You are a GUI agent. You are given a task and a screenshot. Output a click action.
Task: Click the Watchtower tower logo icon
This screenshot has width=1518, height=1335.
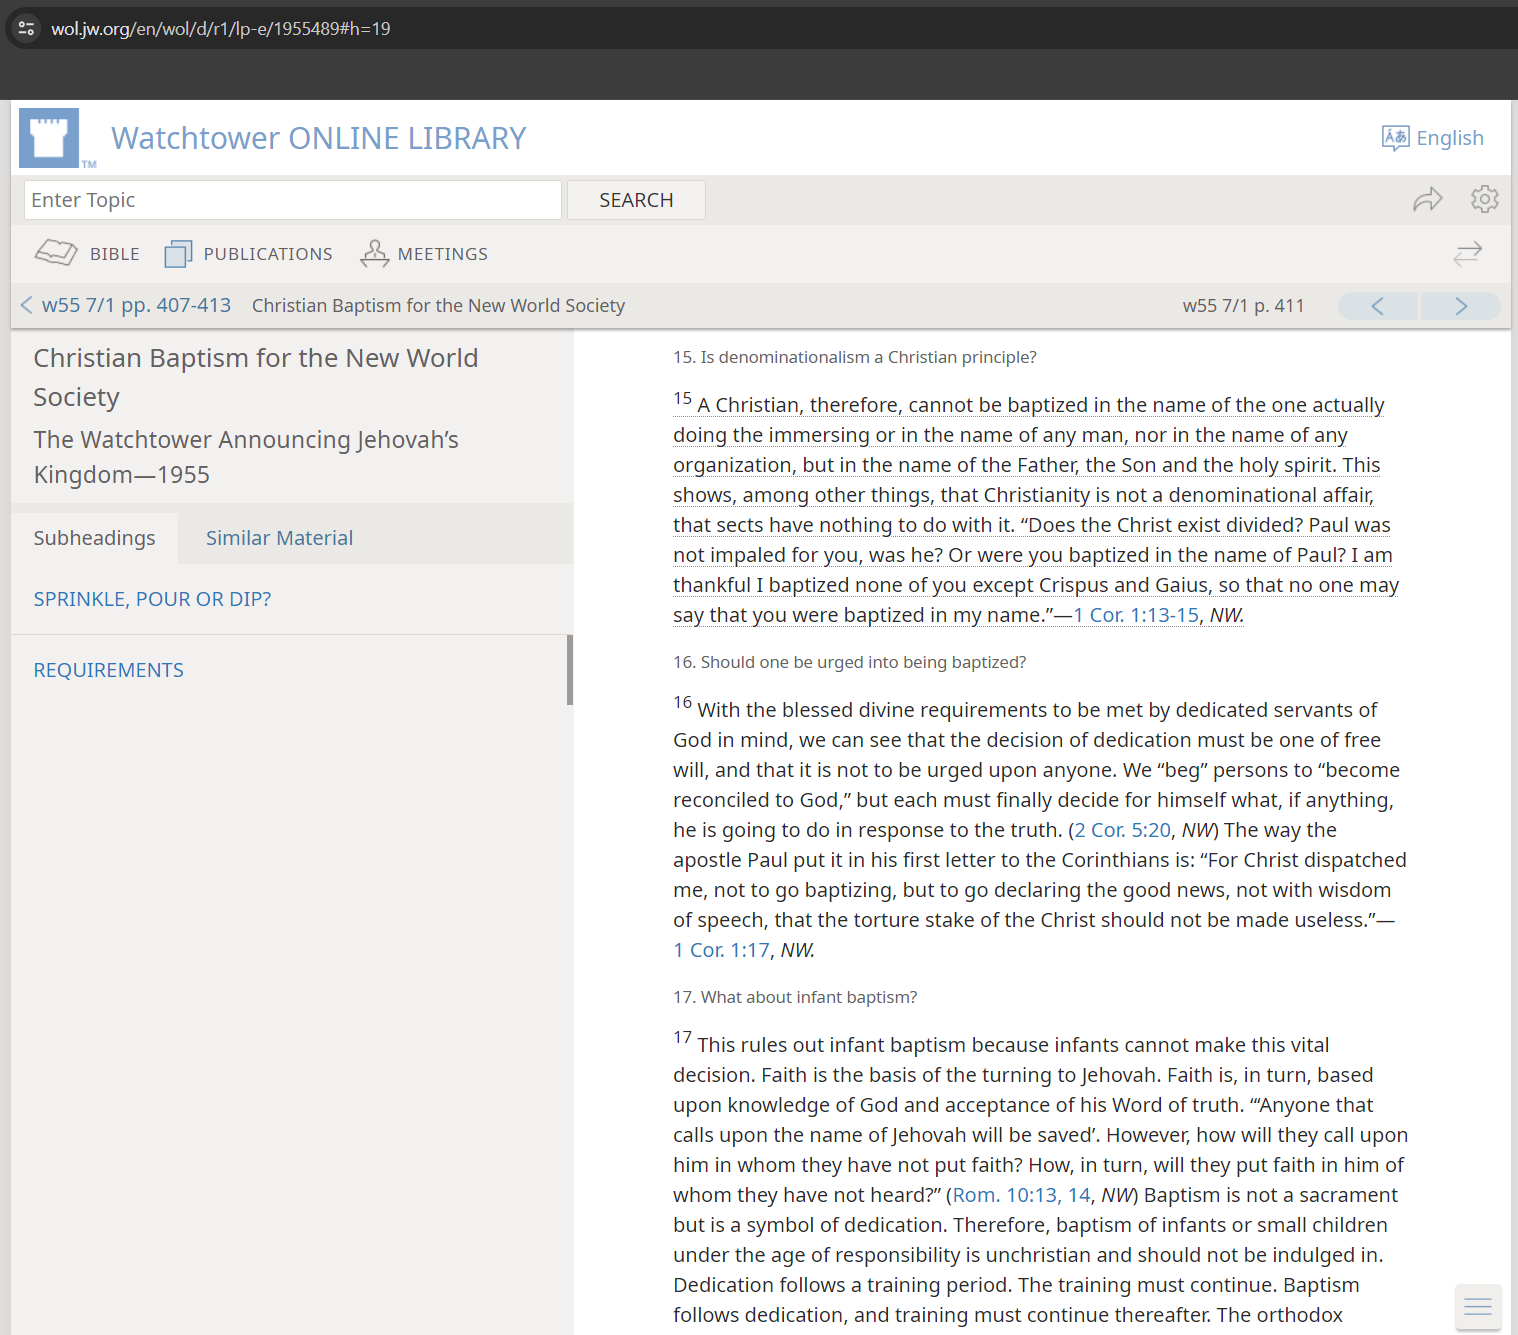(49, 138)
